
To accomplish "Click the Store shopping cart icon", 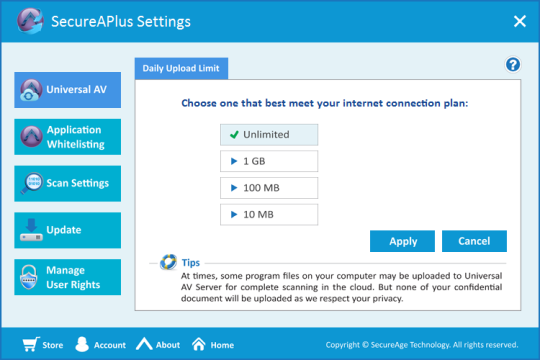I will pyautogui.click(x=31, y=344).
